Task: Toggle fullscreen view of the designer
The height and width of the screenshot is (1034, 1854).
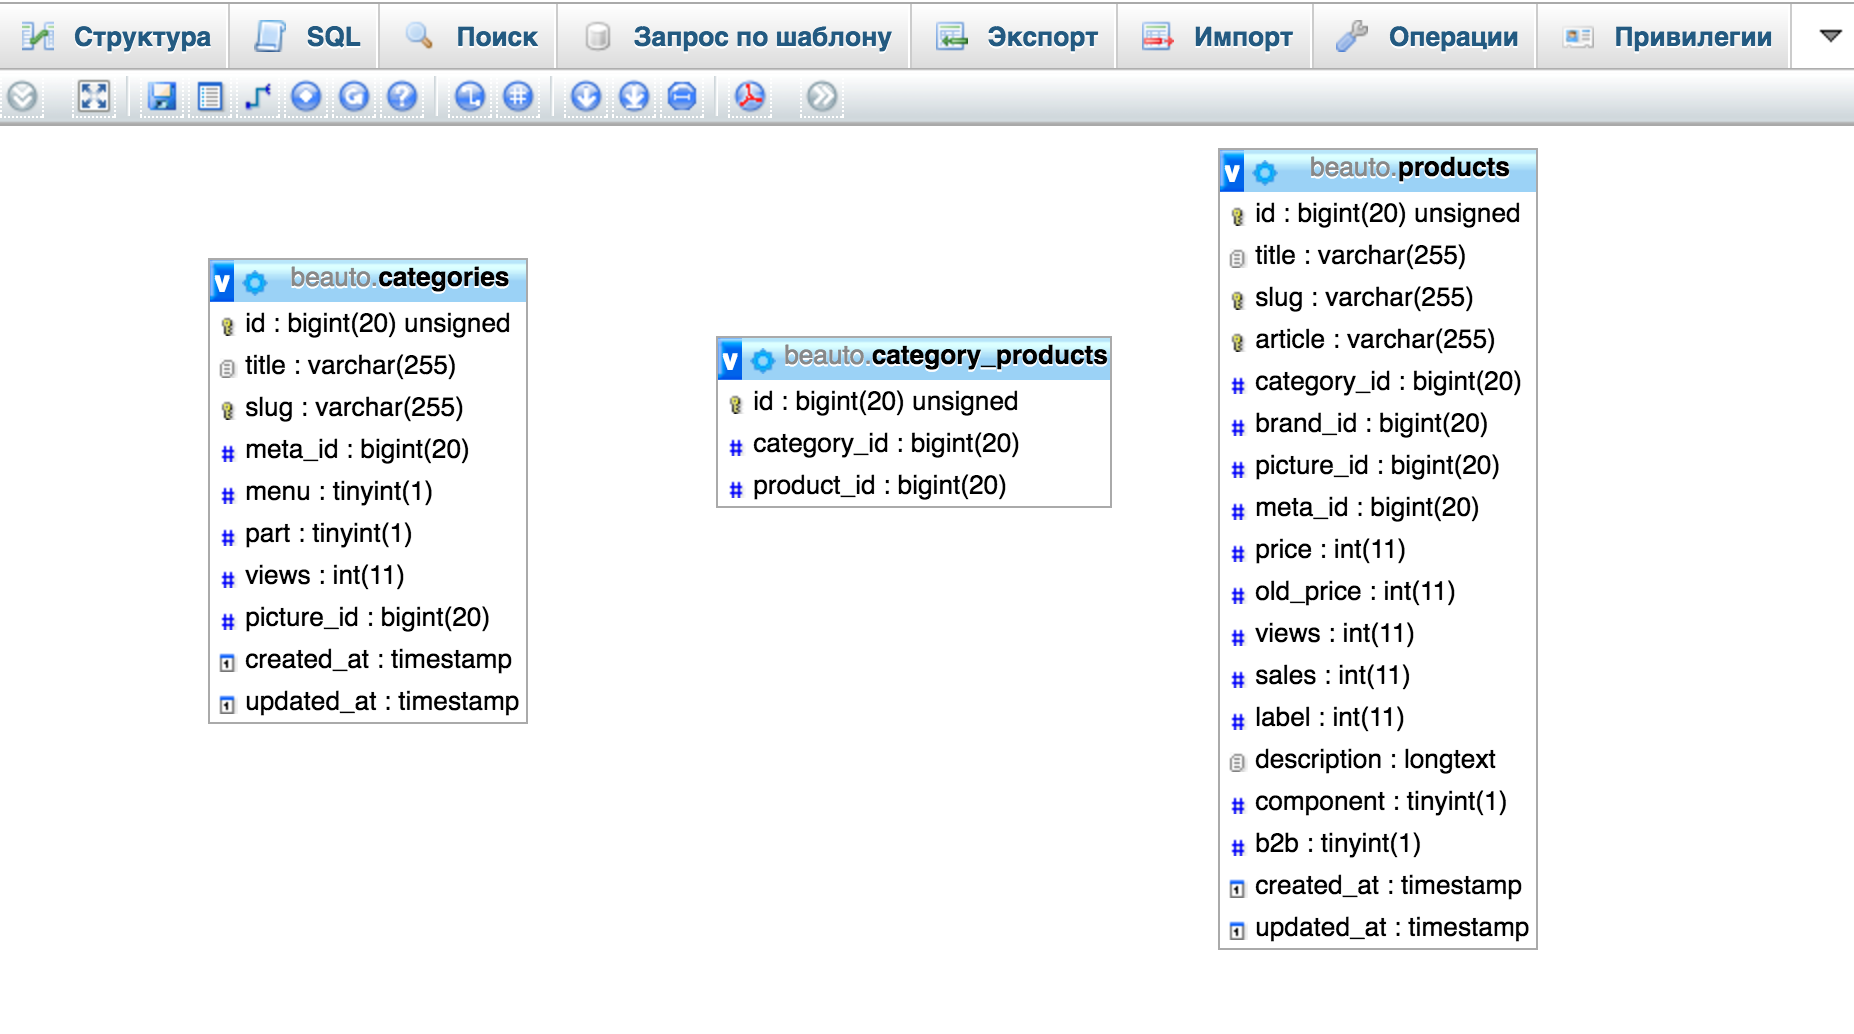Action: (x=94, y=97)
